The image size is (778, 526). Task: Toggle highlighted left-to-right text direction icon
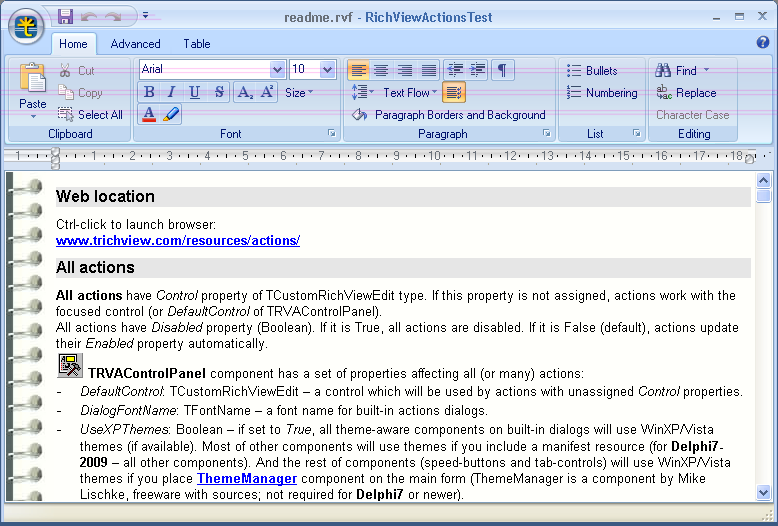pyautogui.click(x=454, y=92)
